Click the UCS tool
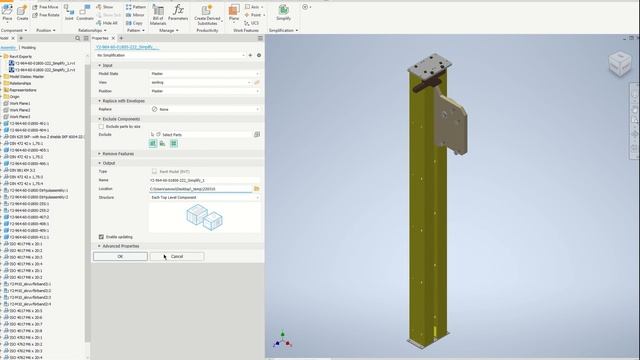This screenshot has height=360, width=640. point(251,23)
